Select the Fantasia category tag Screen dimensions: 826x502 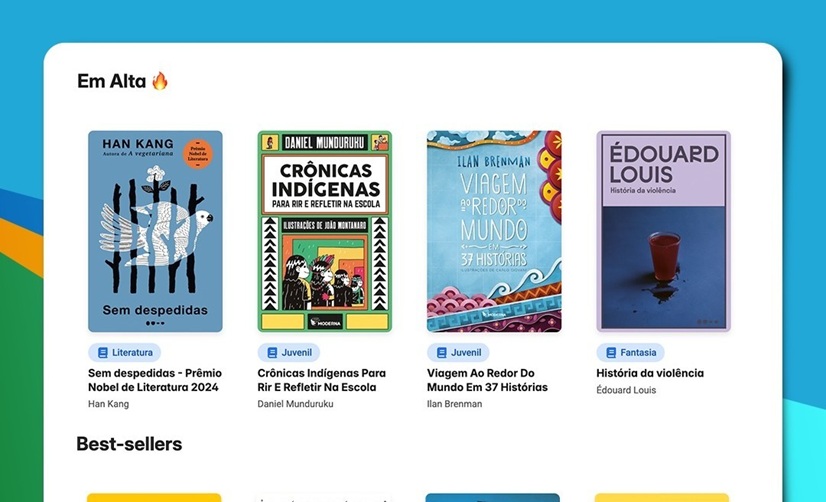pyautogui.click(x=631, y=352)
